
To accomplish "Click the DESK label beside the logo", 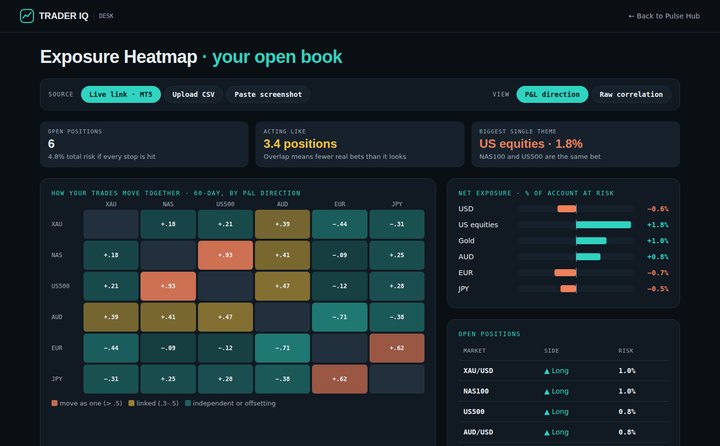I will click(x=106, y=16).
